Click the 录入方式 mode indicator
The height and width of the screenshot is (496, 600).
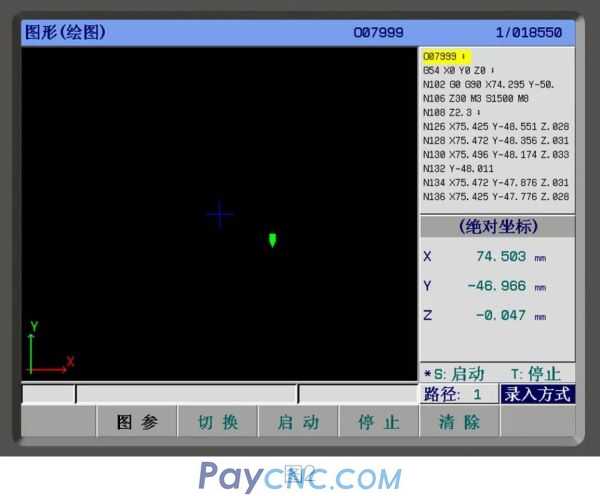coord(538,394)
